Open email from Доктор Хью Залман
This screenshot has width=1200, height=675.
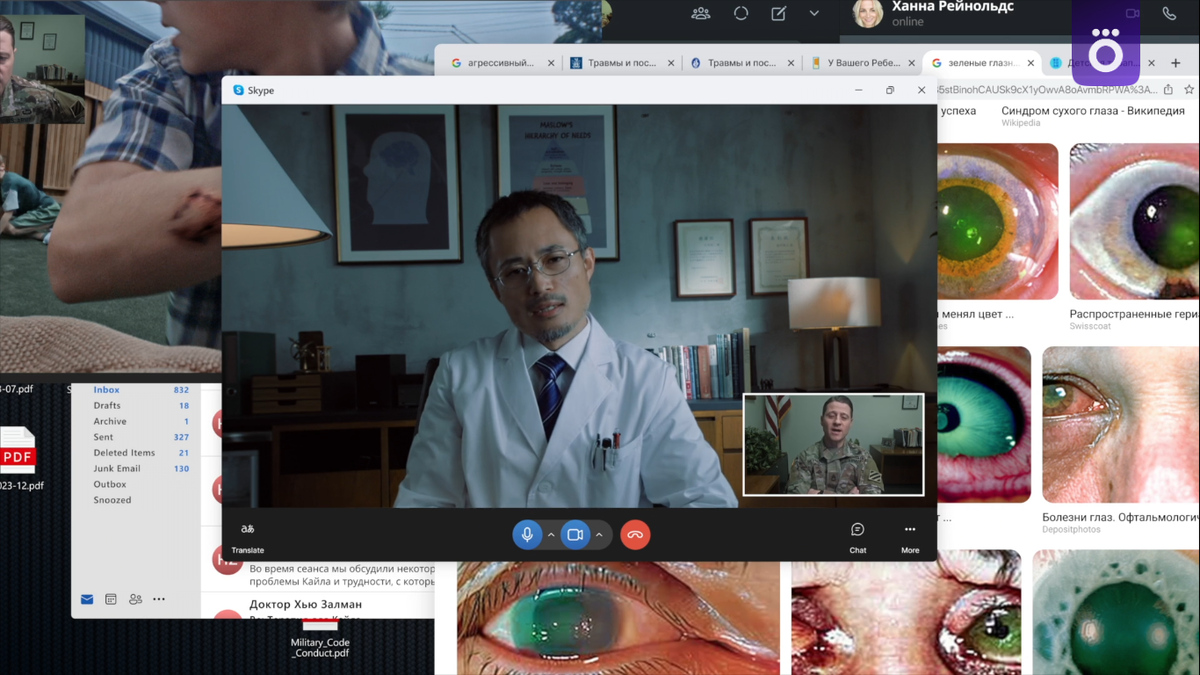tap(306, 604)
